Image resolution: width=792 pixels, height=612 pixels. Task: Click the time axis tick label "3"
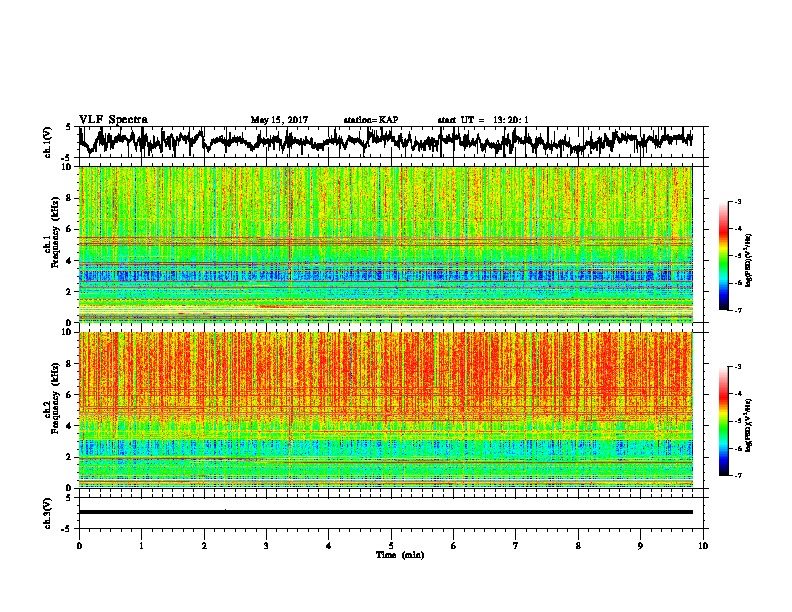[266, 546]
